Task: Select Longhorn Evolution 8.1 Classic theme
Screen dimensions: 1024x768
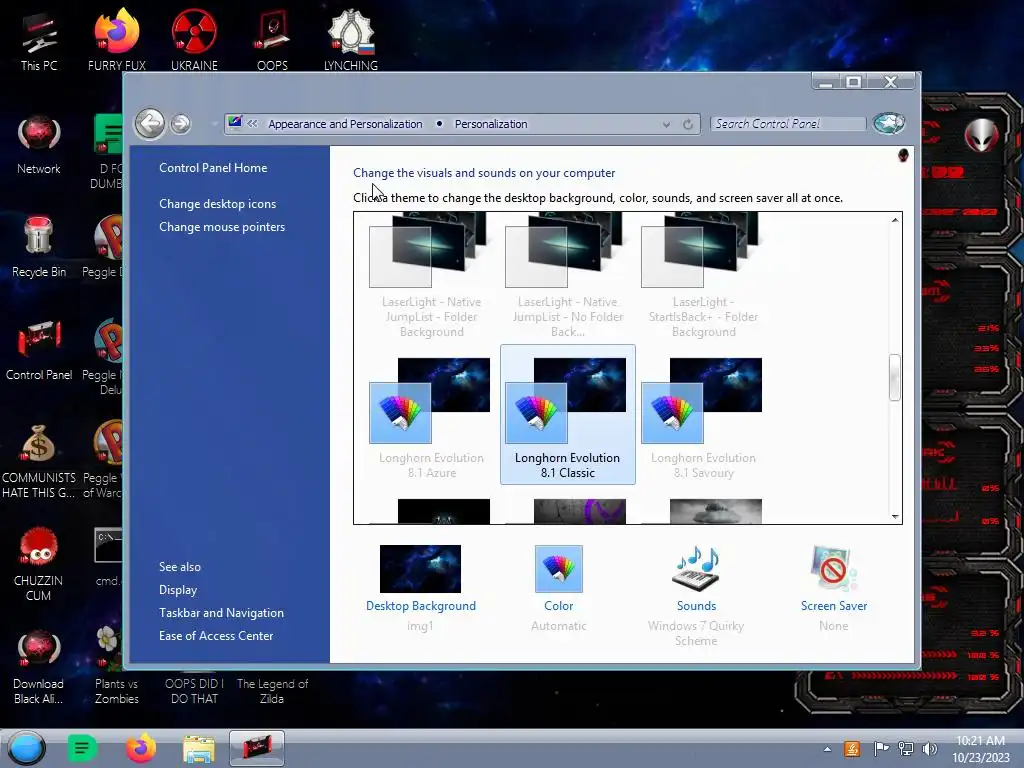Action: click(x=568, y=415)
